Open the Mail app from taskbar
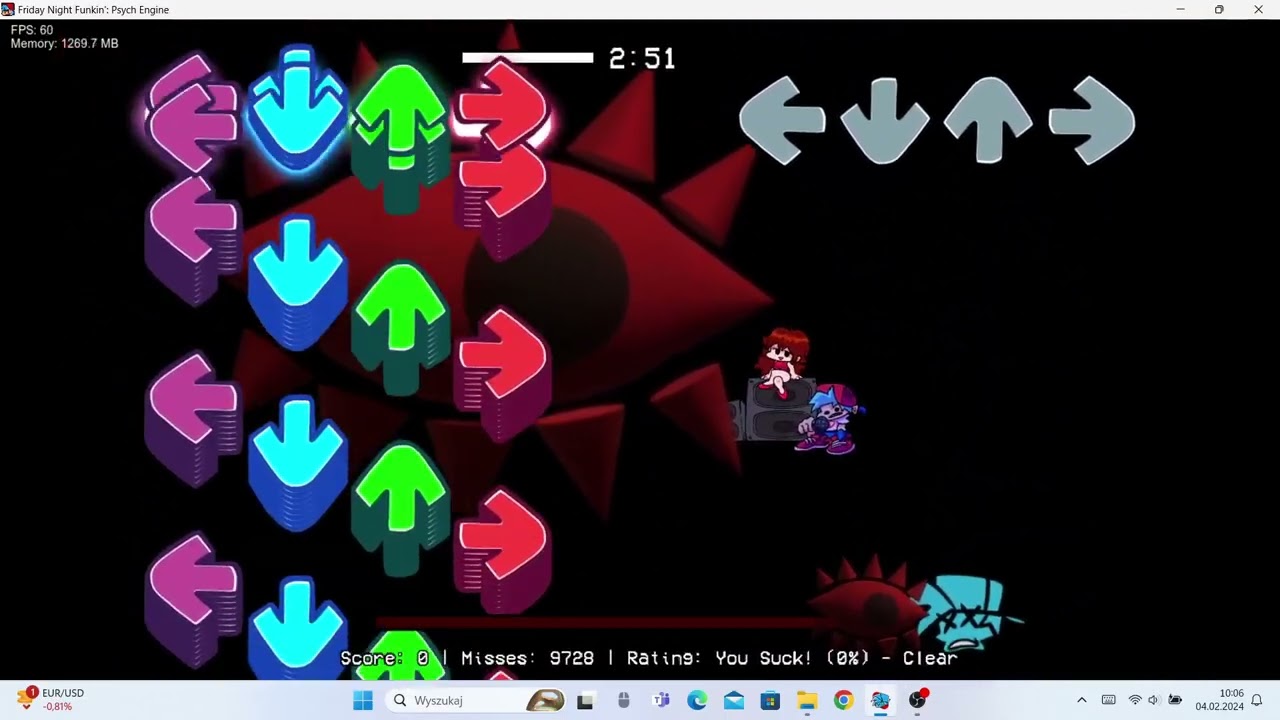 (x=734, y=700)
